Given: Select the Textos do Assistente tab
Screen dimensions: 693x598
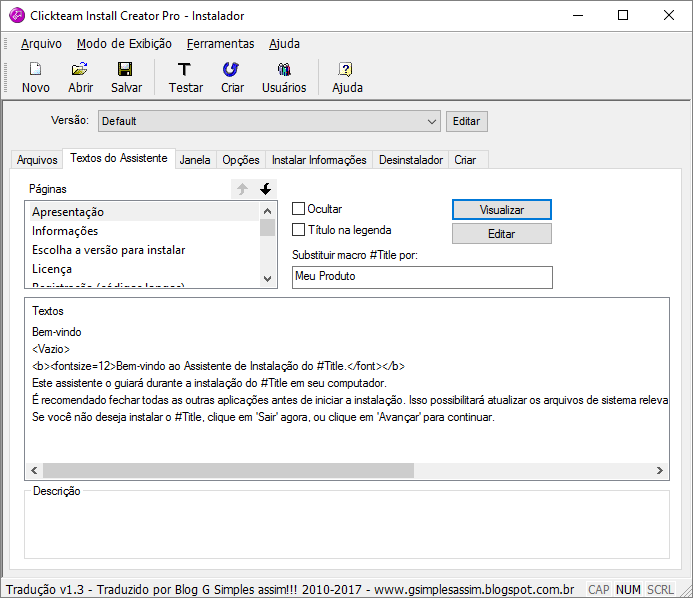Looking at the screenshot, I should point(119,158).
